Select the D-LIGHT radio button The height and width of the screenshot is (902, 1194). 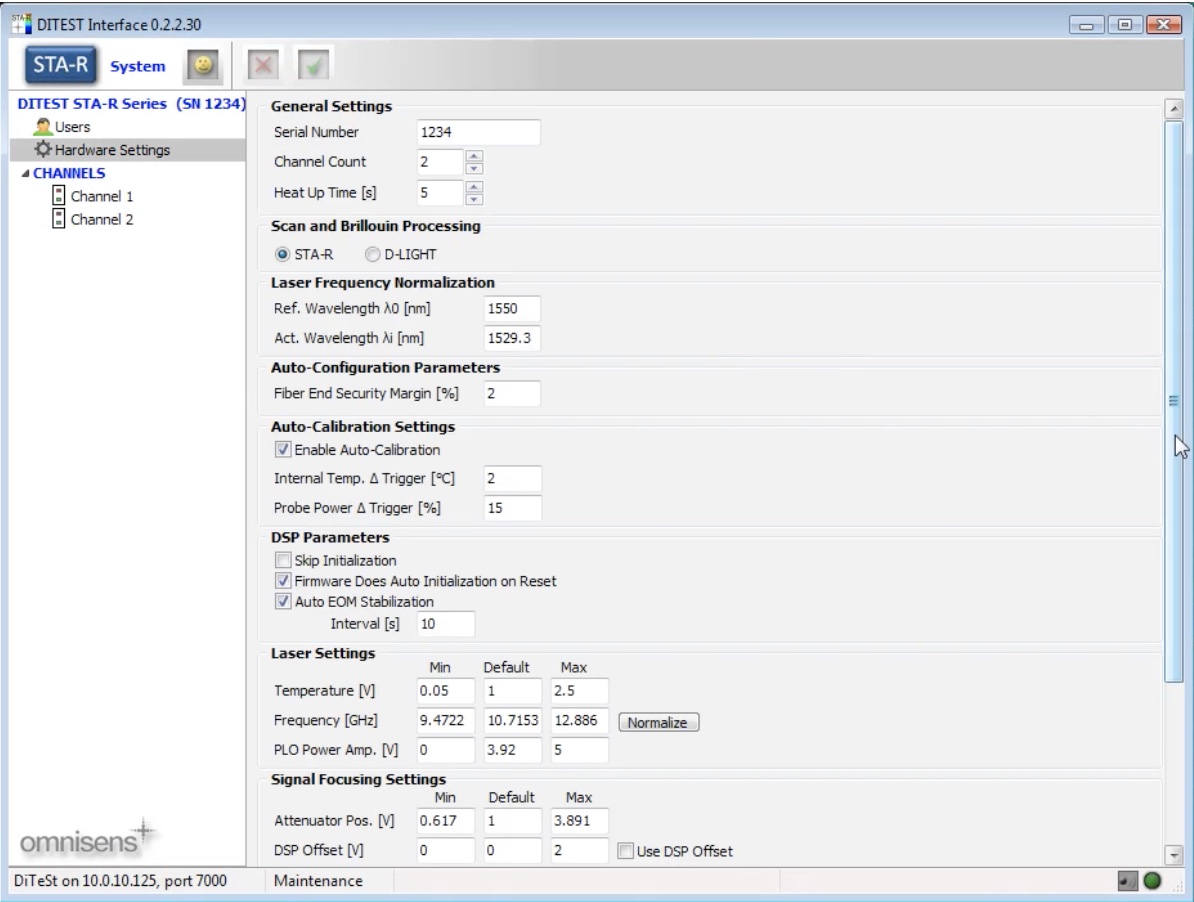[372, 254]
